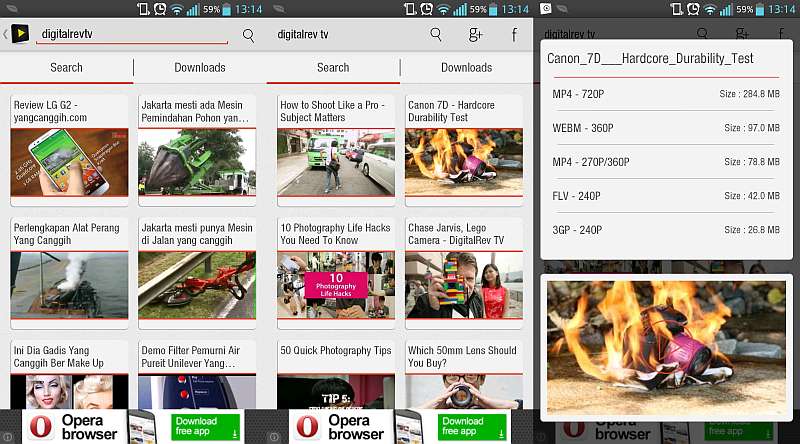Select MP4 - 720P download option
This screenshot has width=800, height=444.
point(666,94)
